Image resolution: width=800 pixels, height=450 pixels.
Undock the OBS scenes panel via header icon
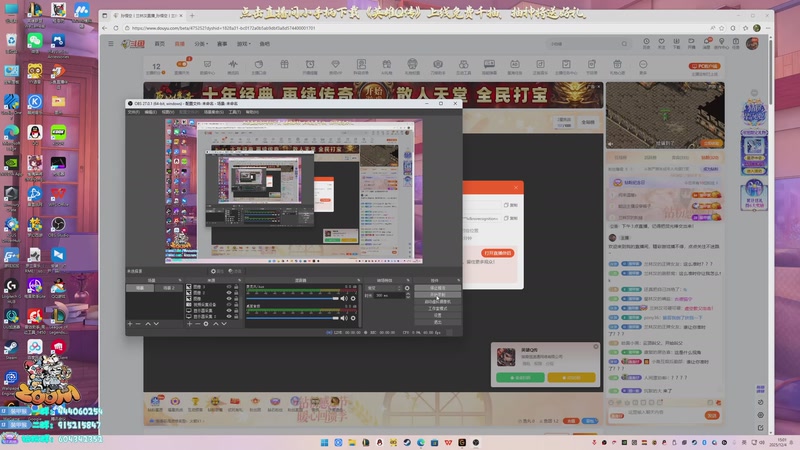click(180, 280)
